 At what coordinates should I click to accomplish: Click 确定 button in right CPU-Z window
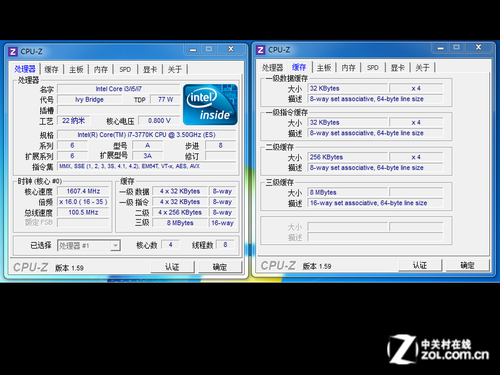point(467,265)
